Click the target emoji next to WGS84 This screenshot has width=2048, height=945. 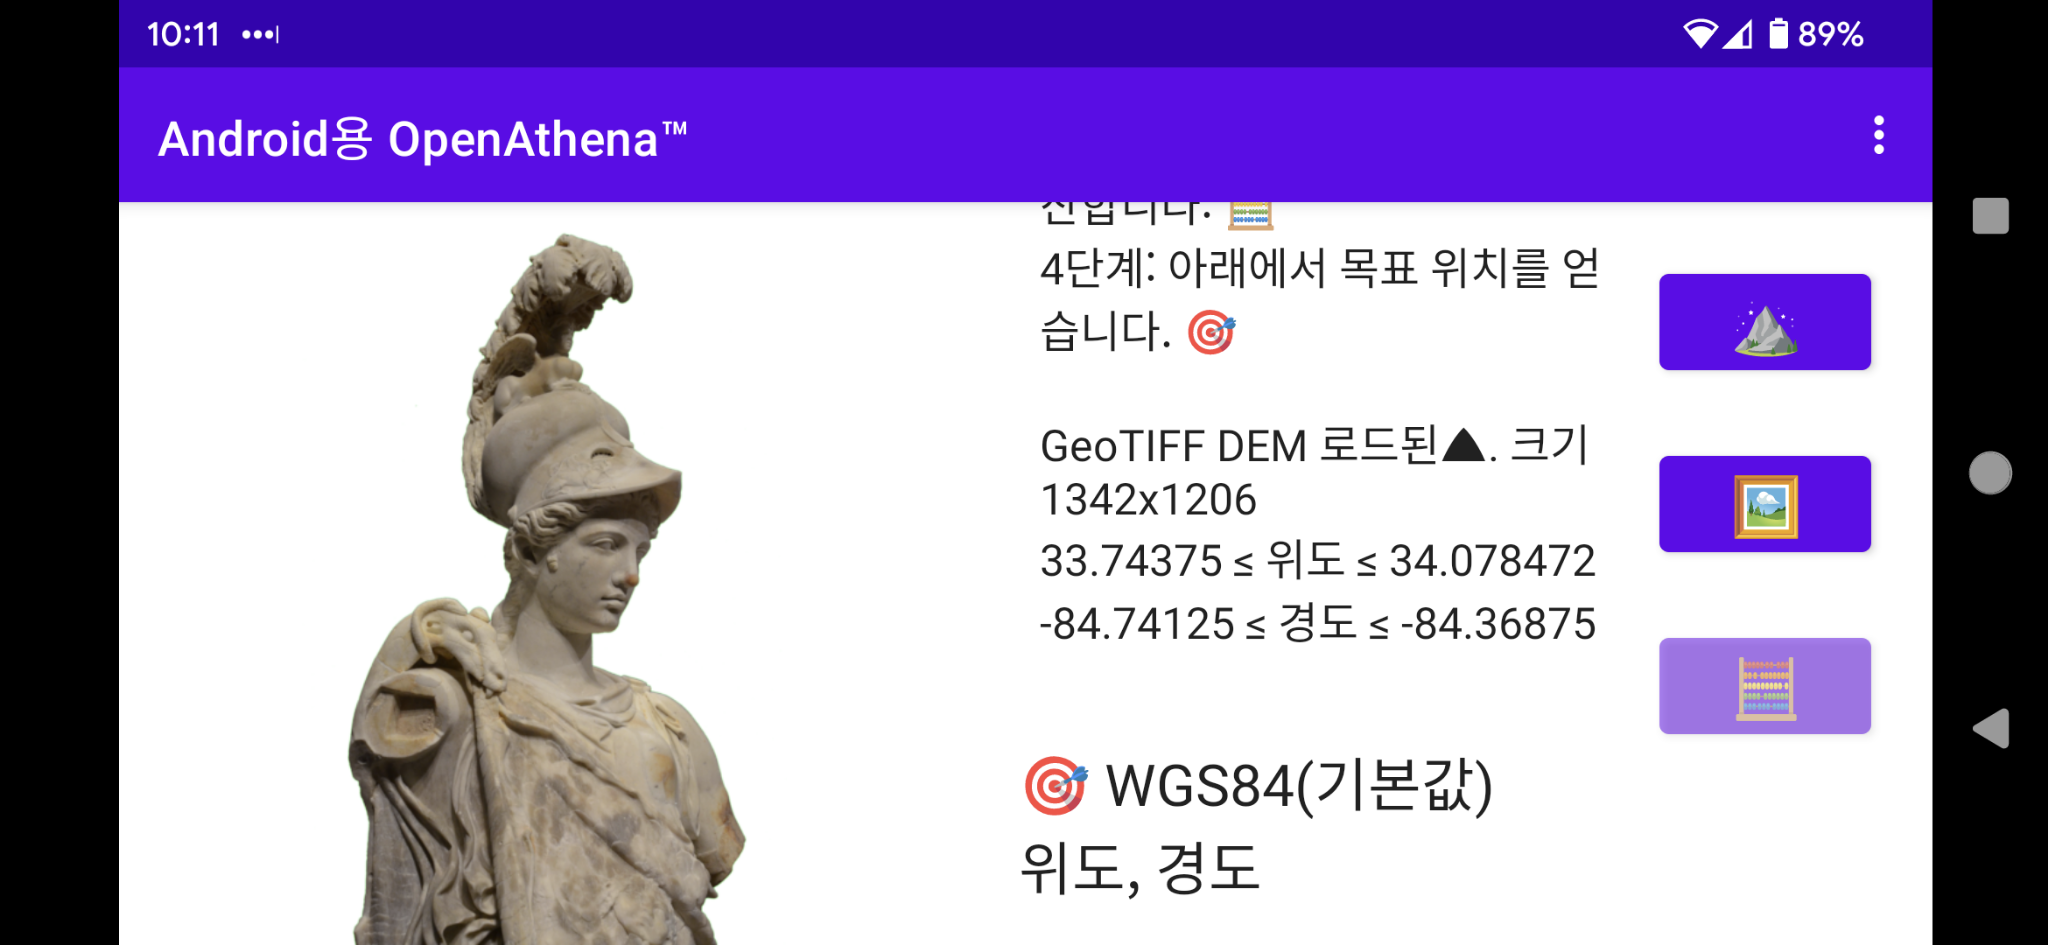1055,786
